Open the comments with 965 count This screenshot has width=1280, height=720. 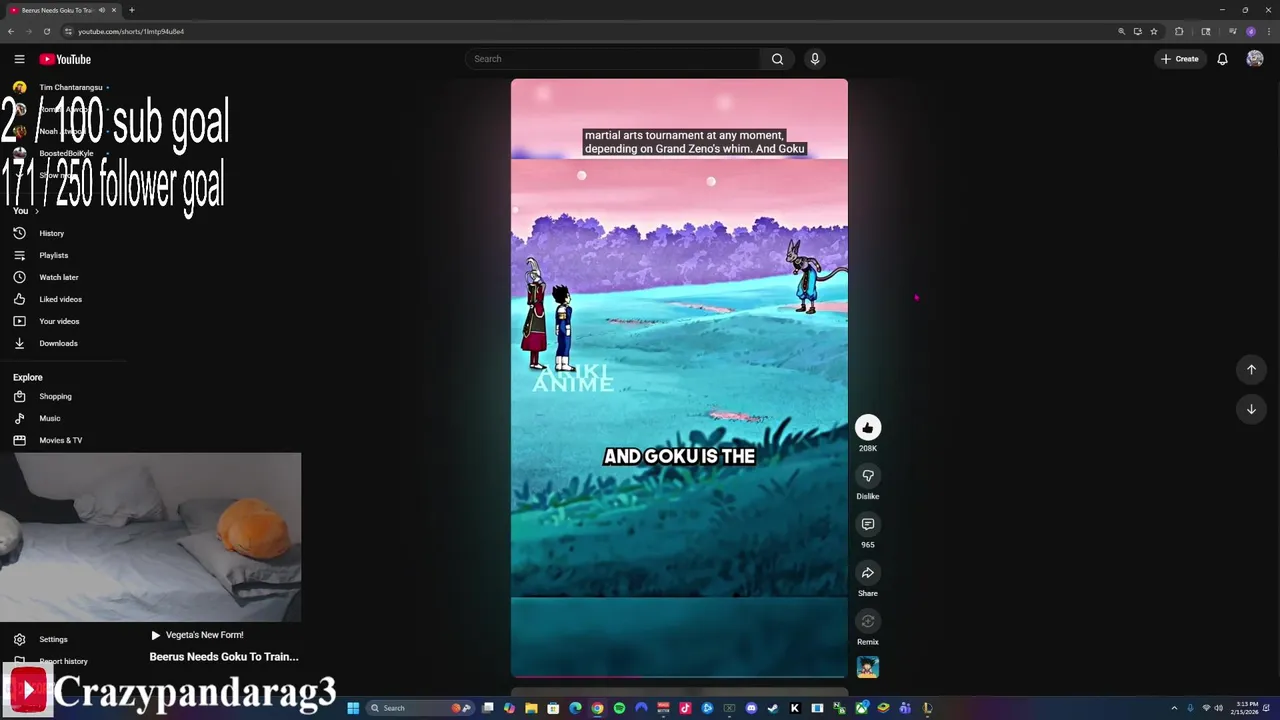point(868,524)
